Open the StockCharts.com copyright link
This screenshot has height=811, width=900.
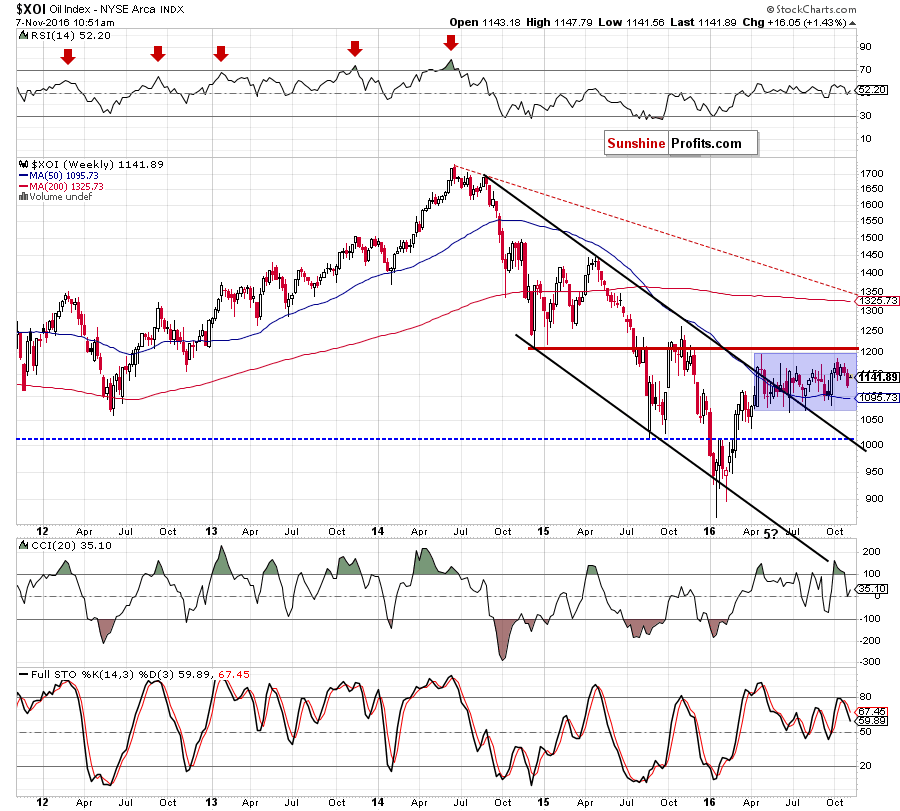click(811, 9)
